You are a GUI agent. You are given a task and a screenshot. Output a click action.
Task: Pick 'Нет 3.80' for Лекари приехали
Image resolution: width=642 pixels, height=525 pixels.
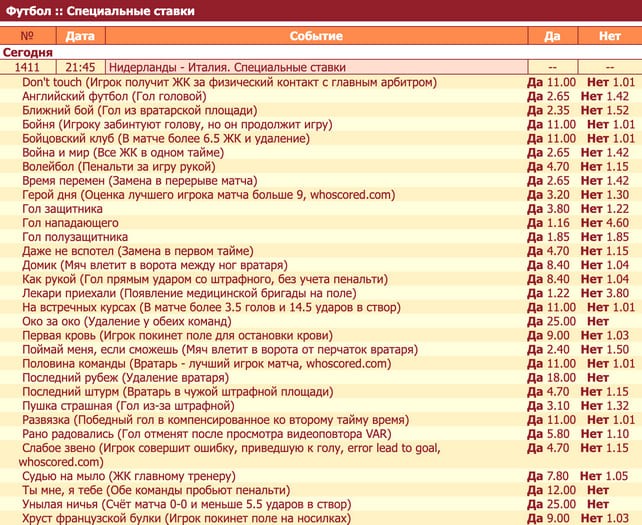[x=609, y=294]
